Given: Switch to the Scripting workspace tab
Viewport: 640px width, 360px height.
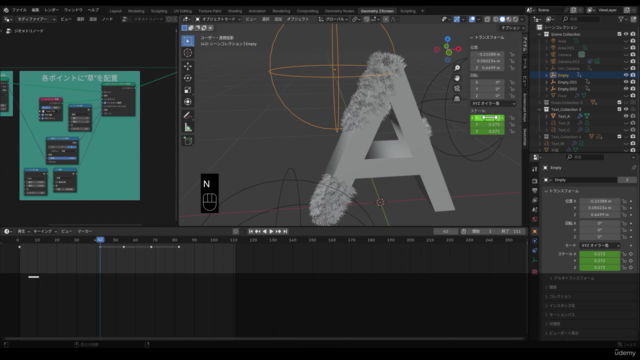Looking at the screenshot, I should 408,11.
